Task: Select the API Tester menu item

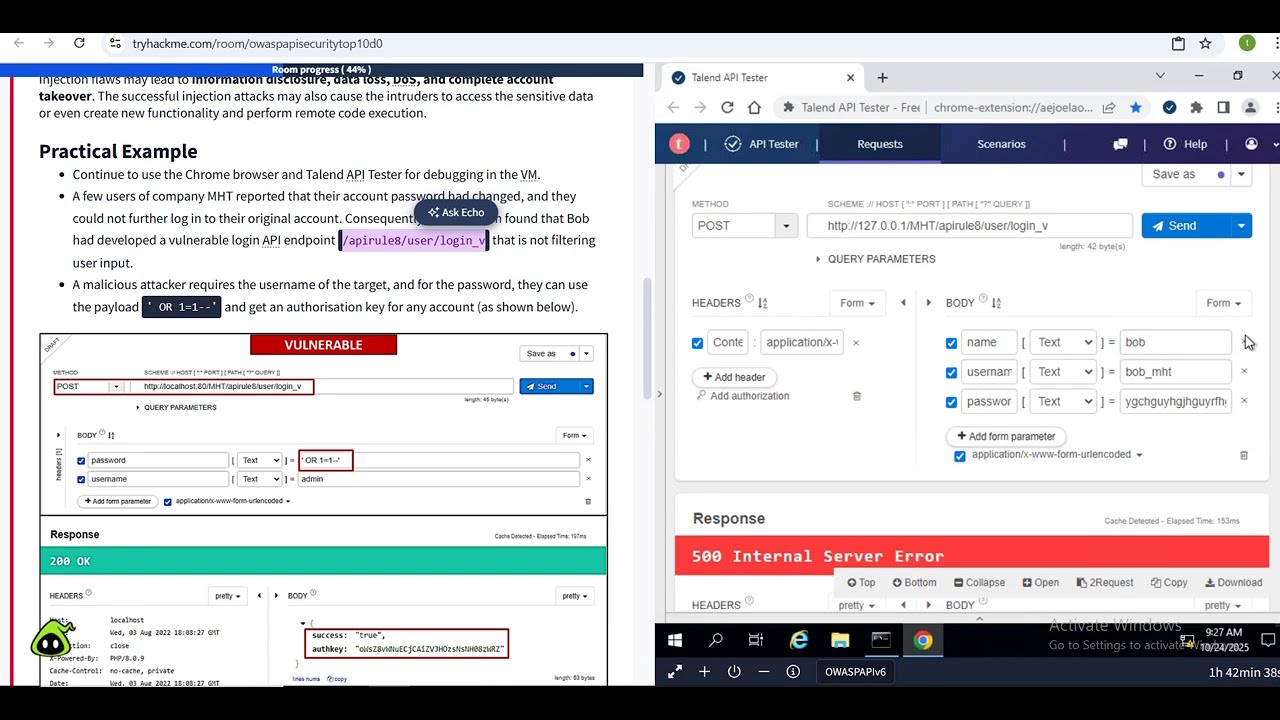Action: click(762, 144)
